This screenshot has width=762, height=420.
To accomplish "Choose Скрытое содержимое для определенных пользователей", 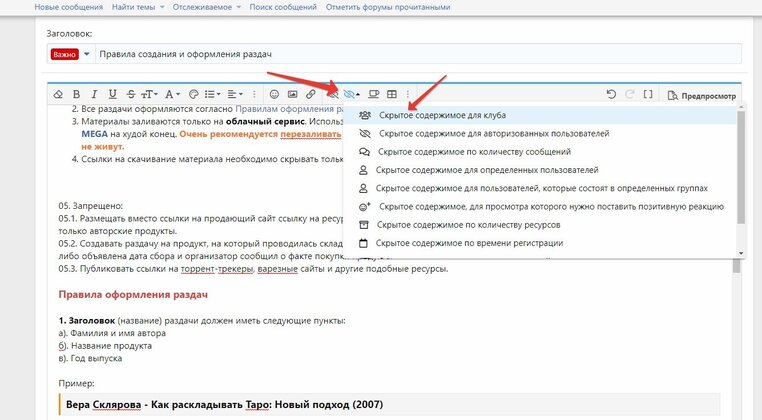I will pos(539,170).
